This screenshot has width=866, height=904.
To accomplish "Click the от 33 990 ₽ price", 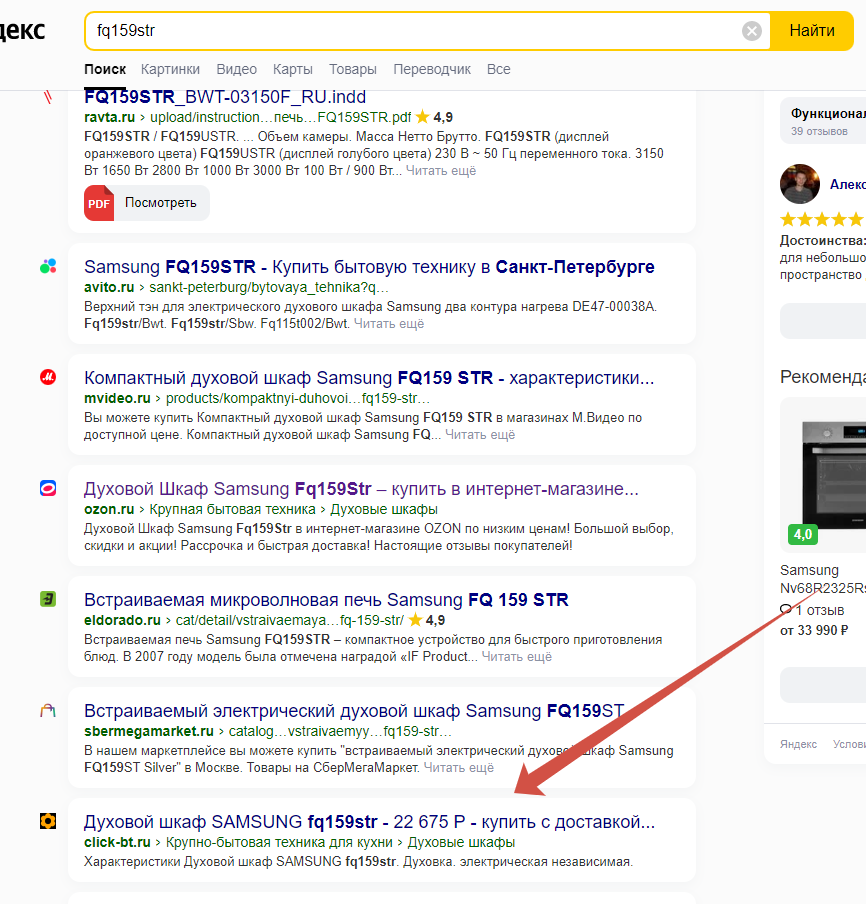I will click(x=814, y=631).
